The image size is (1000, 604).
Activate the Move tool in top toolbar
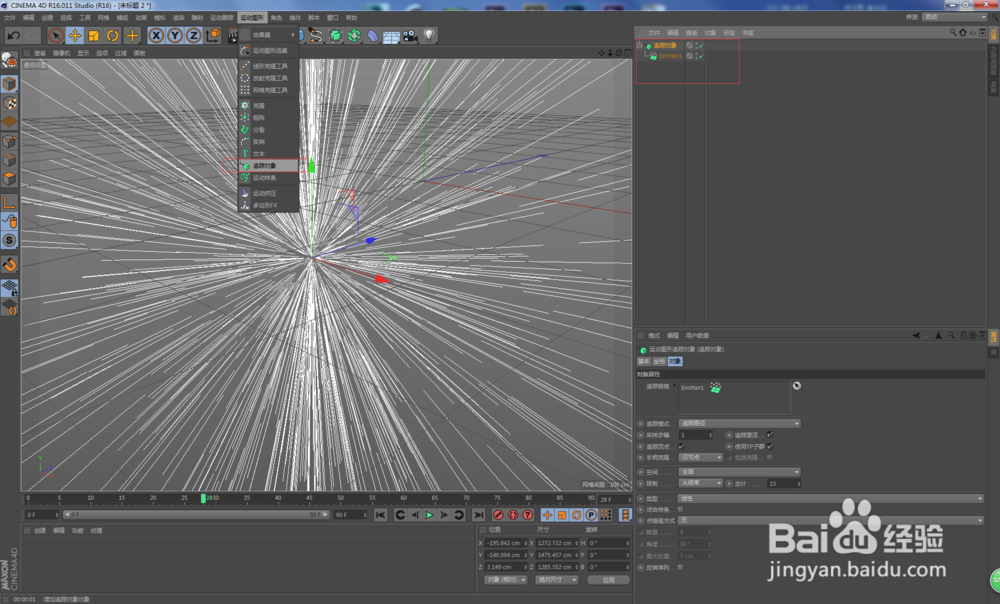[x=75, y=36]
